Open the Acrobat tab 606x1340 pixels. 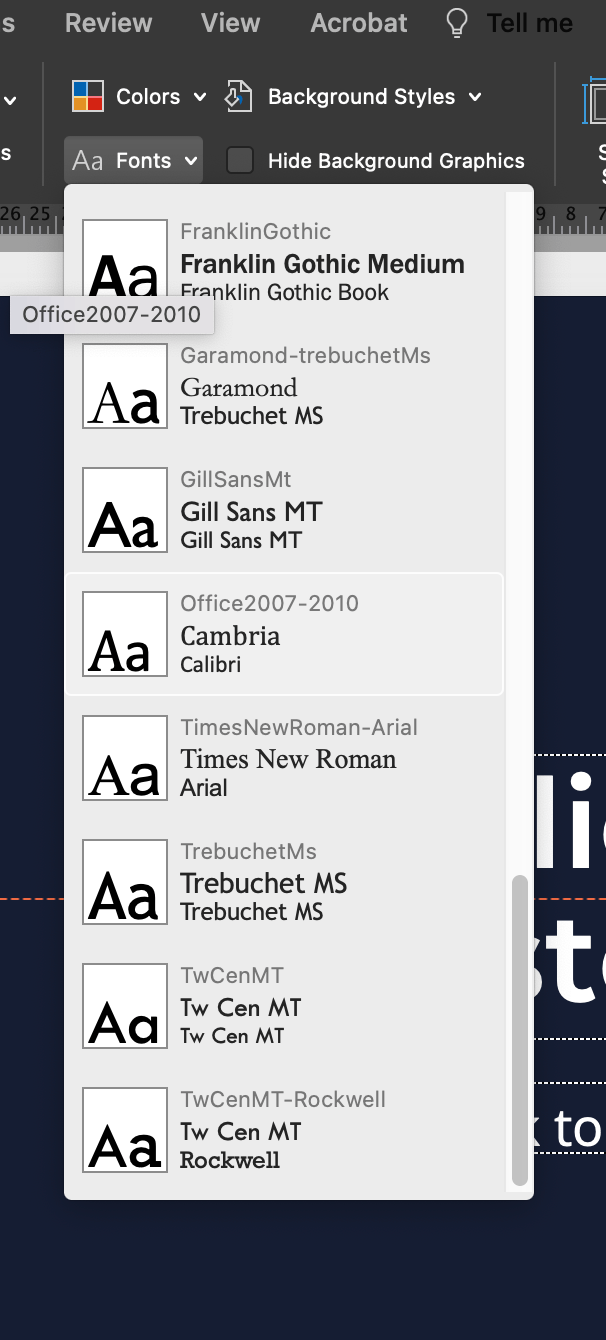[359, 23]
